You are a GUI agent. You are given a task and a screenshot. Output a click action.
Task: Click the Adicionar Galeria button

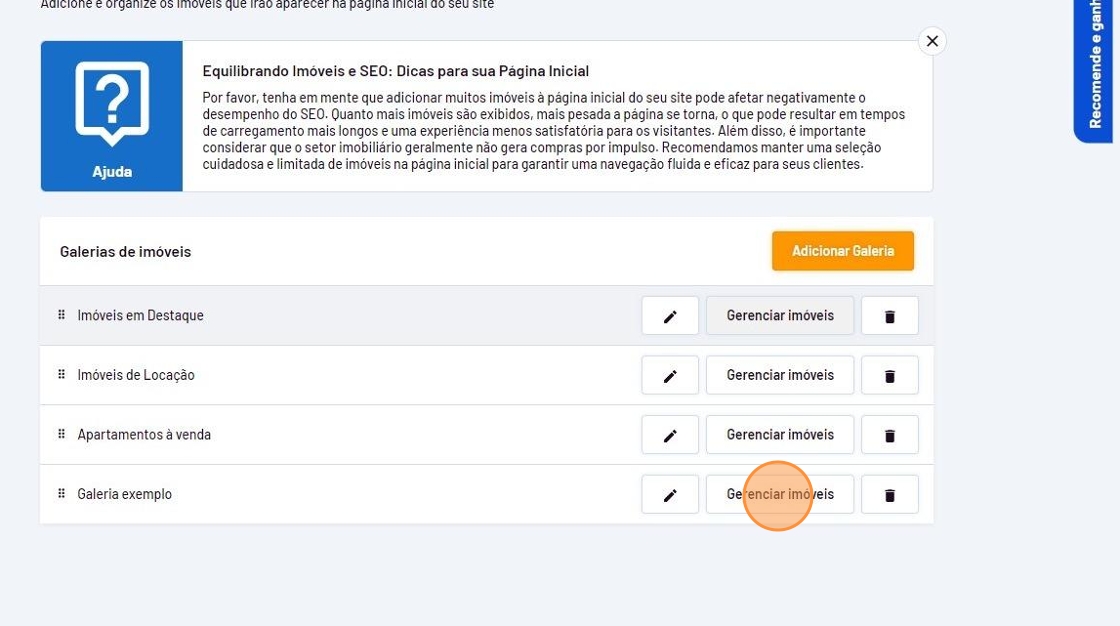pyautogui.click(x=842, y=251)
